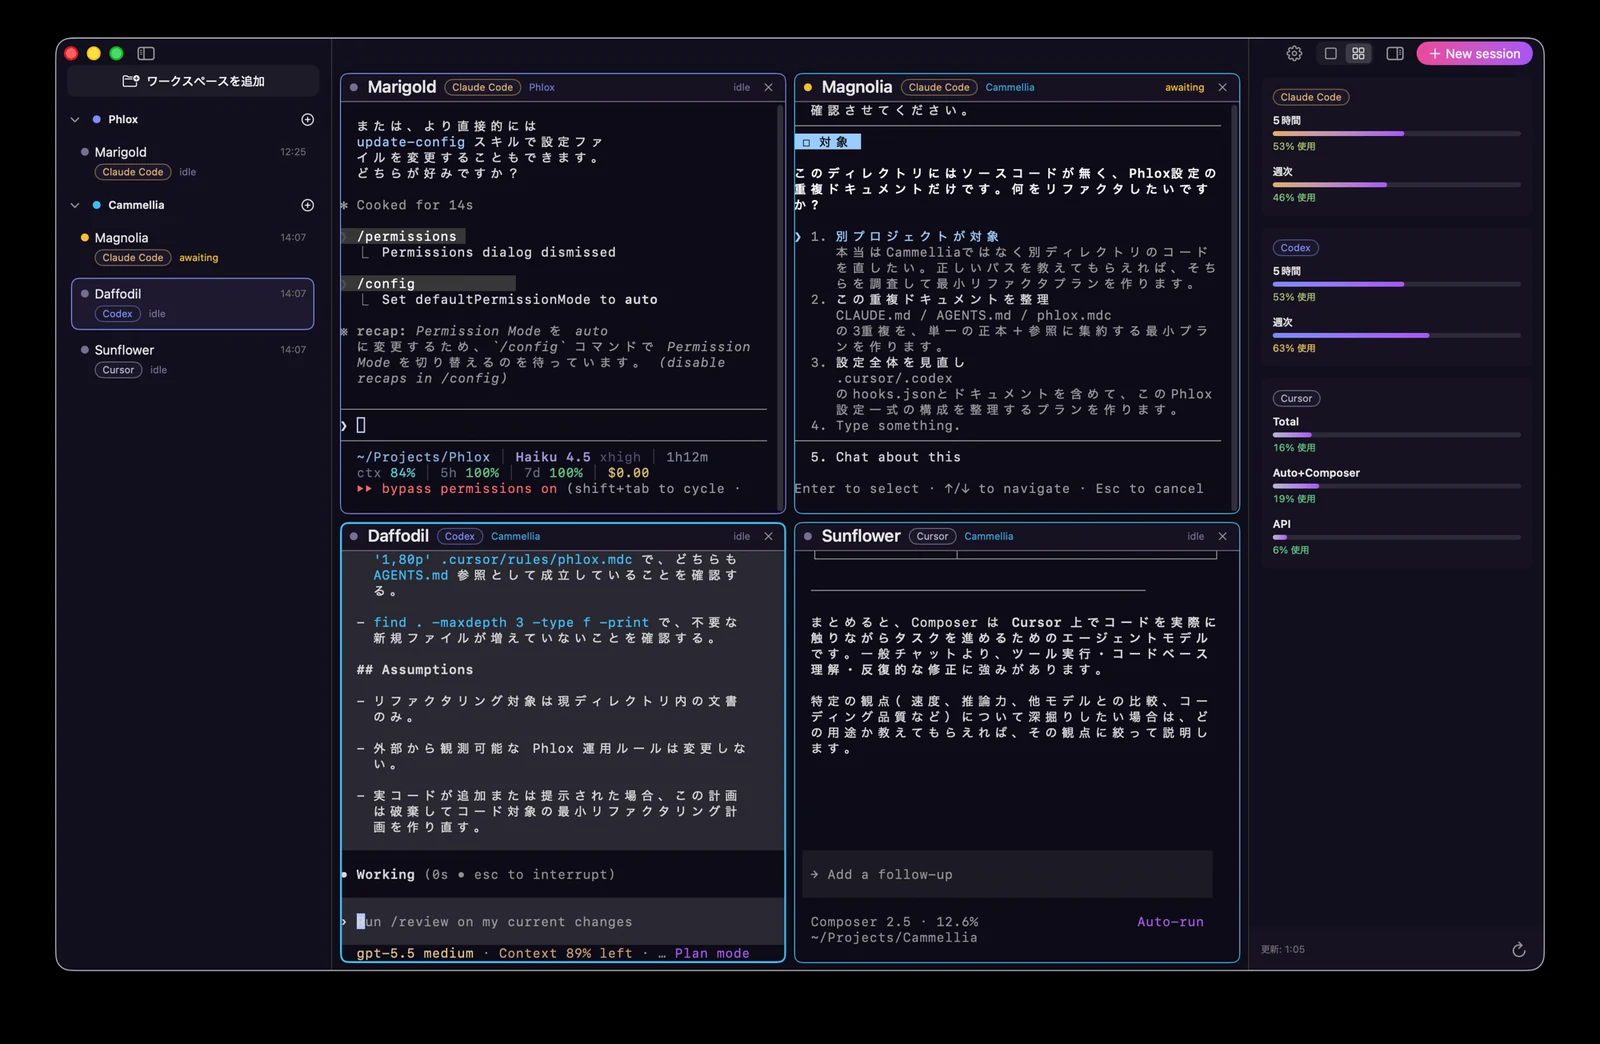Select Sunflower session in sidebar

193,359
